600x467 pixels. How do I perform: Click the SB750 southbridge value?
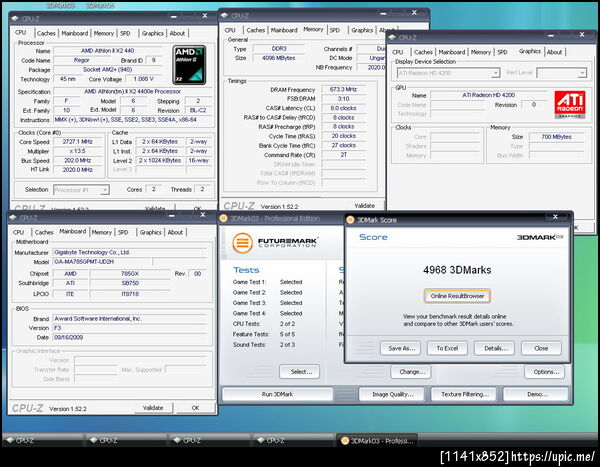[x=130, y=283]
